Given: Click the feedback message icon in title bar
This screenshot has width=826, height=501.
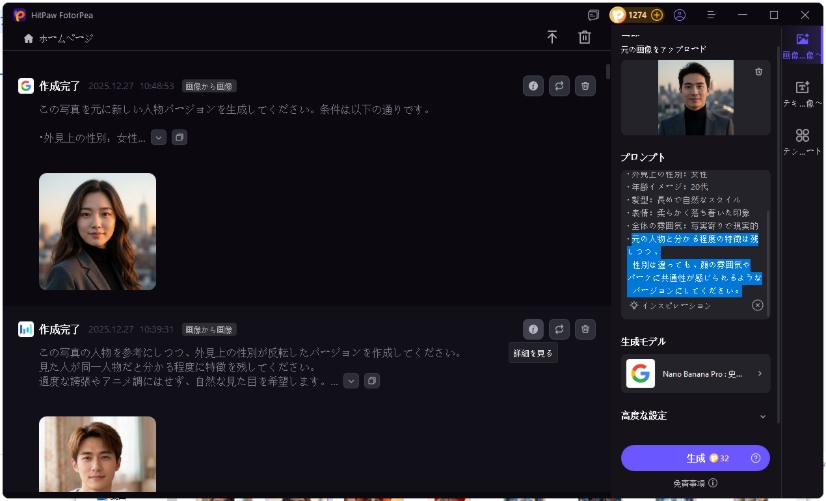Looking at the screenshot, I should 593,15.
